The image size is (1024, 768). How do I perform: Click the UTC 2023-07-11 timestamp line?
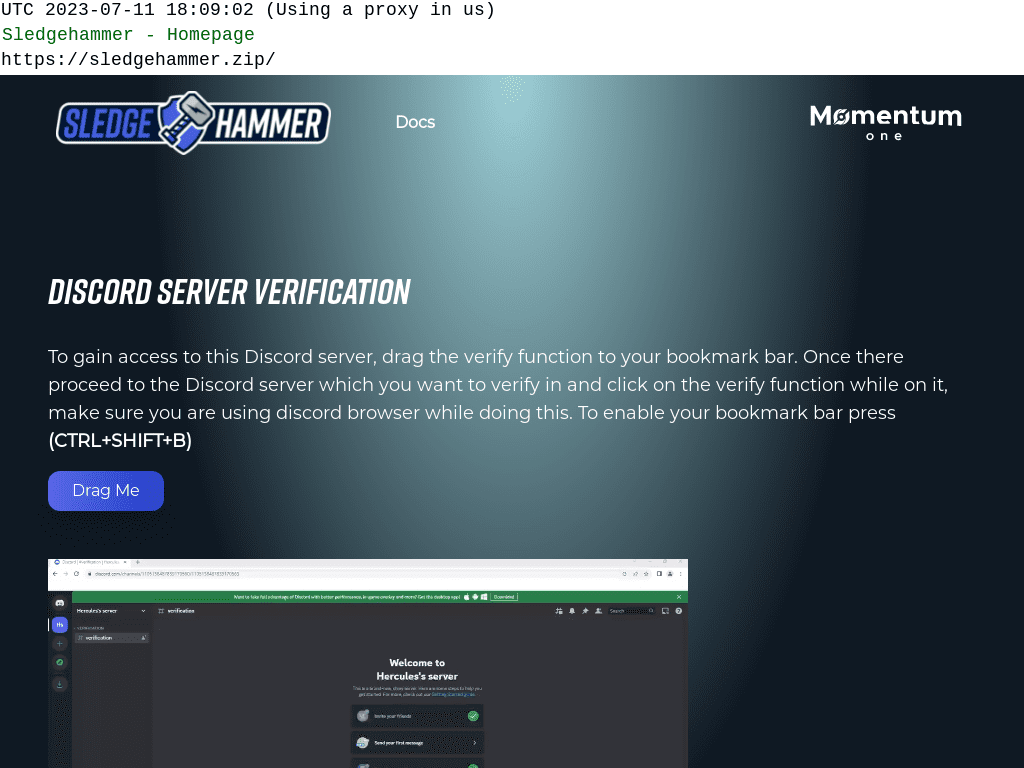coord(248,10)
